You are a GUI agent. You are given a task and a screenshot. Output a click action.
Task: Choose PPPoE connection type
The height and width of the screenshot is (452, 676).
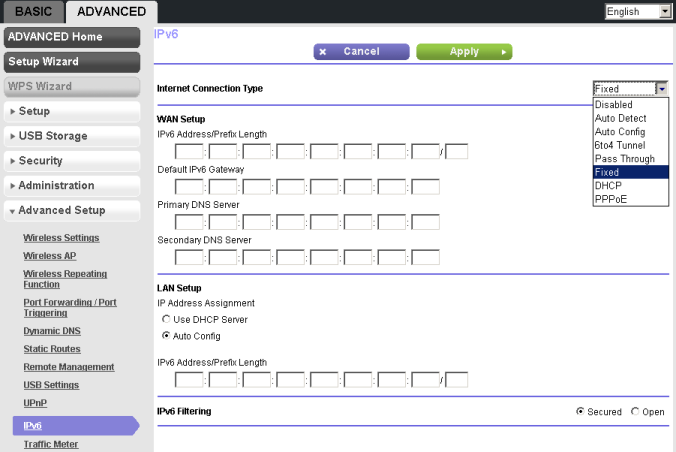click(631, 199)
